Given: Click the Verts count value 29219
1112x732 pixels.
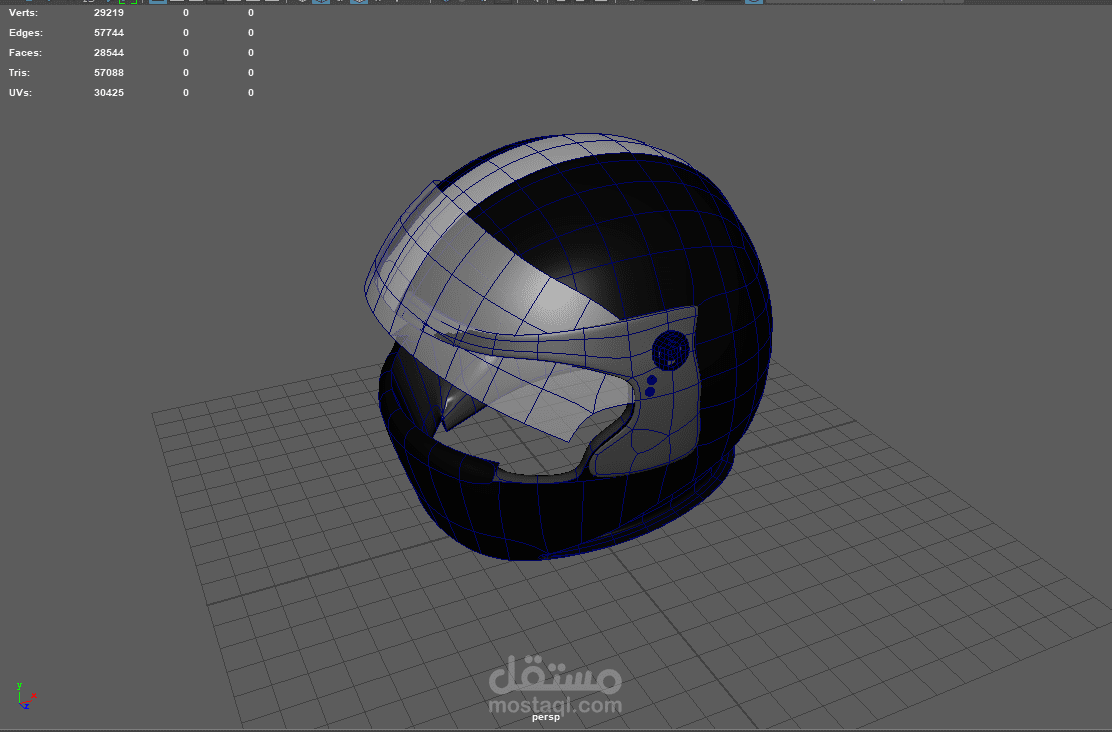Looking at the screenshot, I should click(109, 13).
